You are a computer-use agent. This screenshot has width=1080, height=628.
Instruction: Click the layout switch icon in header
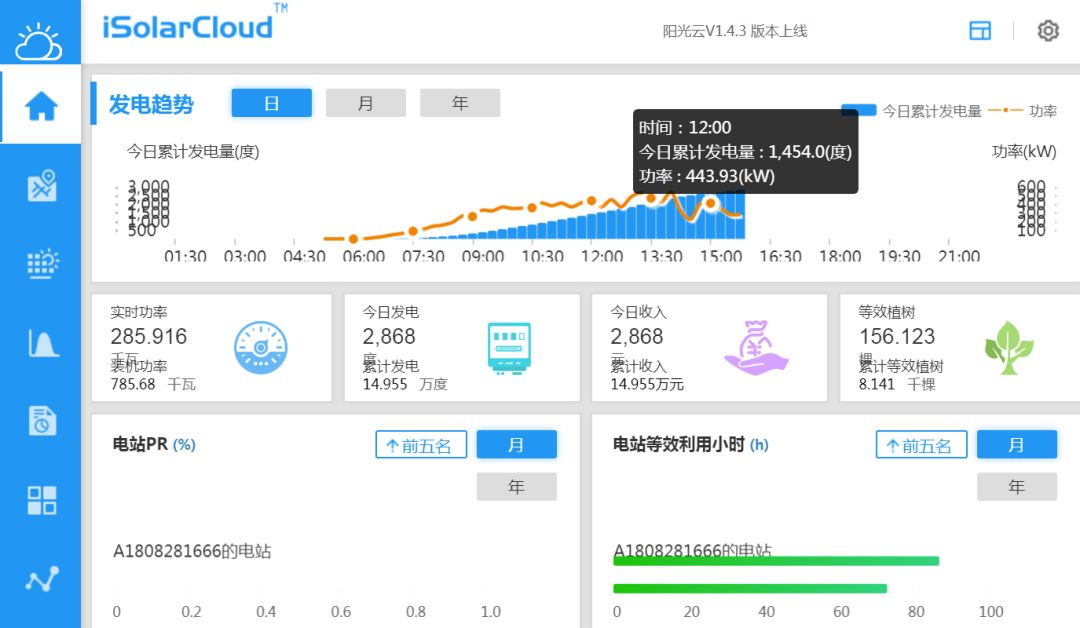[x=980, y=31]
